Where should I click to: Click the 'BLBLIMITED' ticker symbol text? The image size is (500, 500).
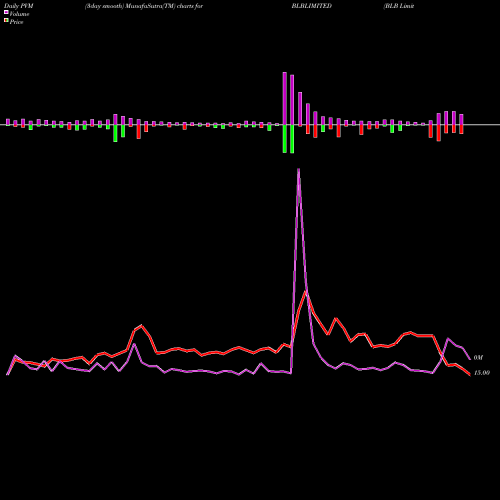[311, 6]
